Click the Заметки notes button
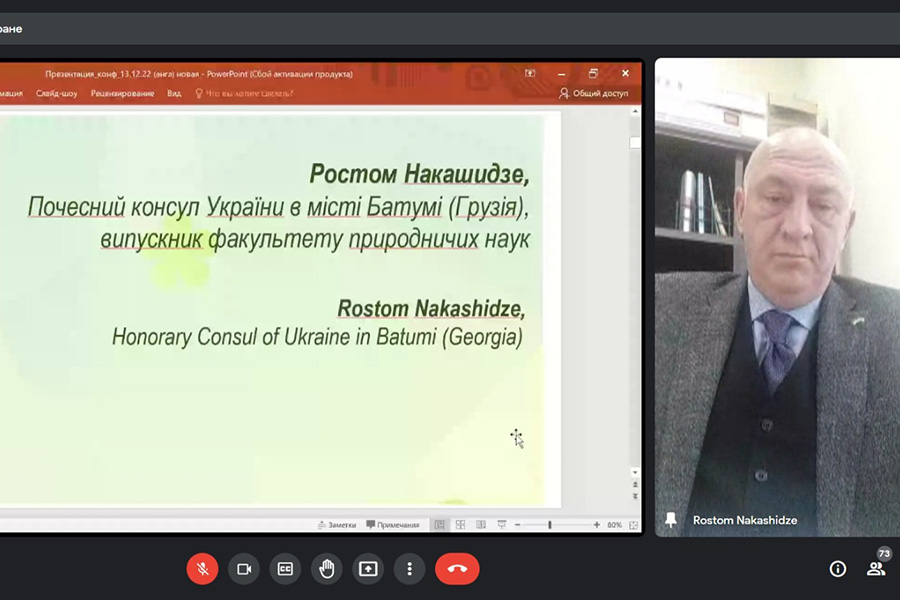 pyautogui.click(x=337, y=525)
